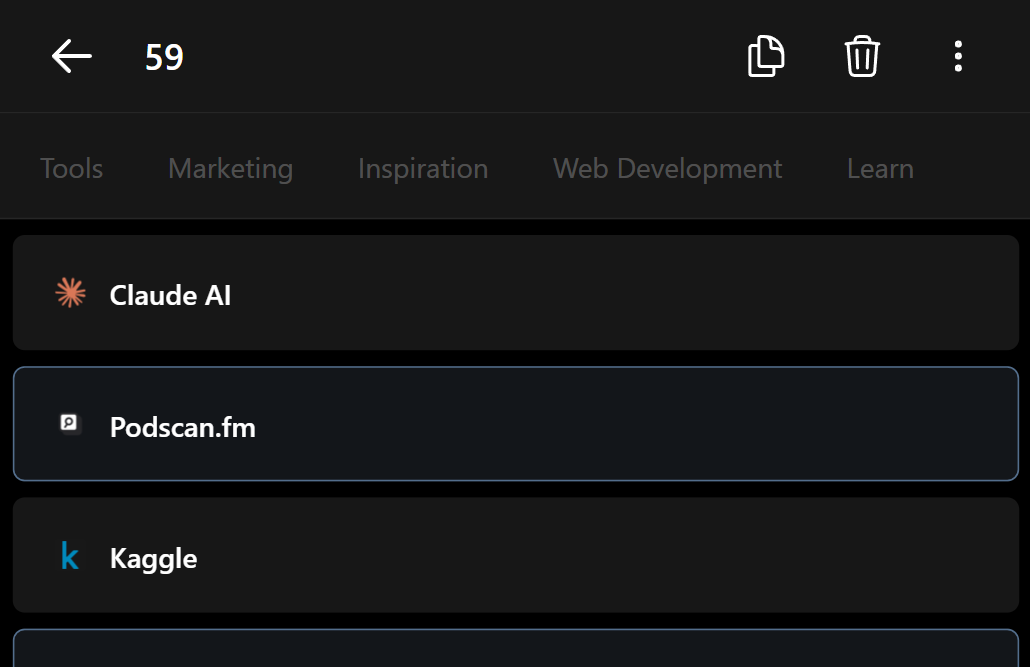Switch to the Web Development tab
1030x667 pixels.
click(667, 169)
